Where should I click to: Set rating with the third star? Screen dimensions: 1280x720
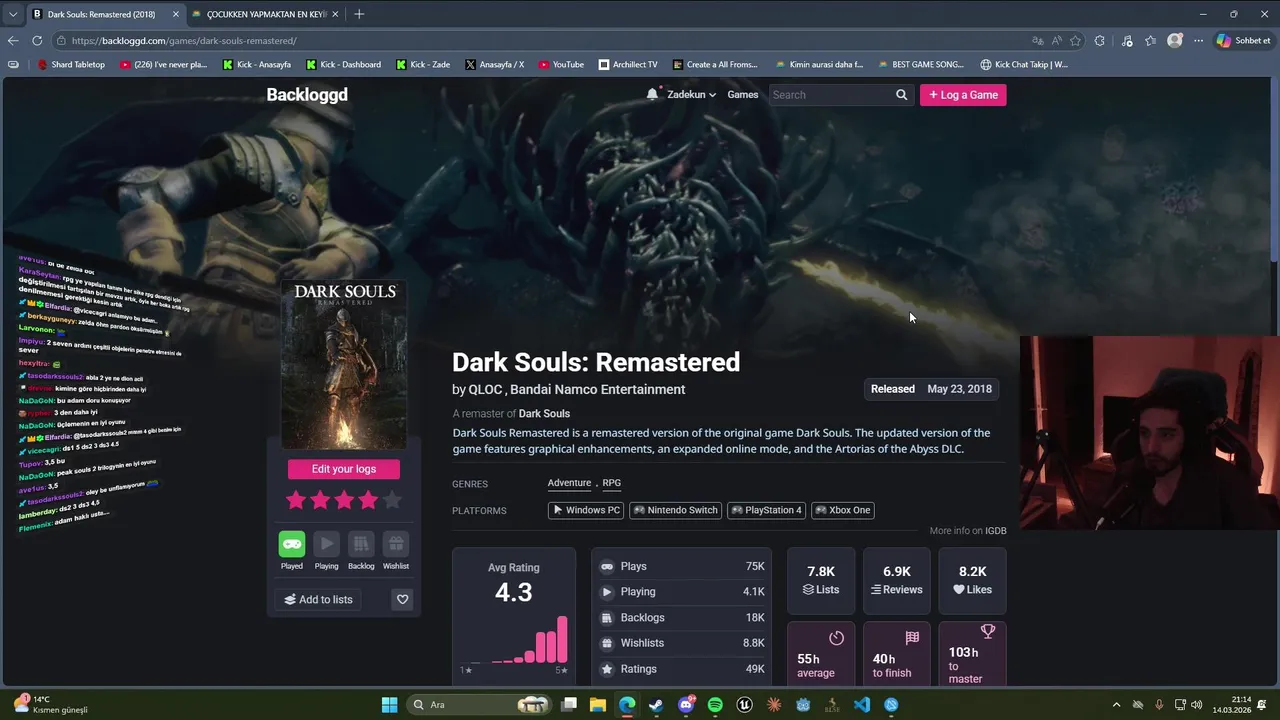tap(344, 500)
